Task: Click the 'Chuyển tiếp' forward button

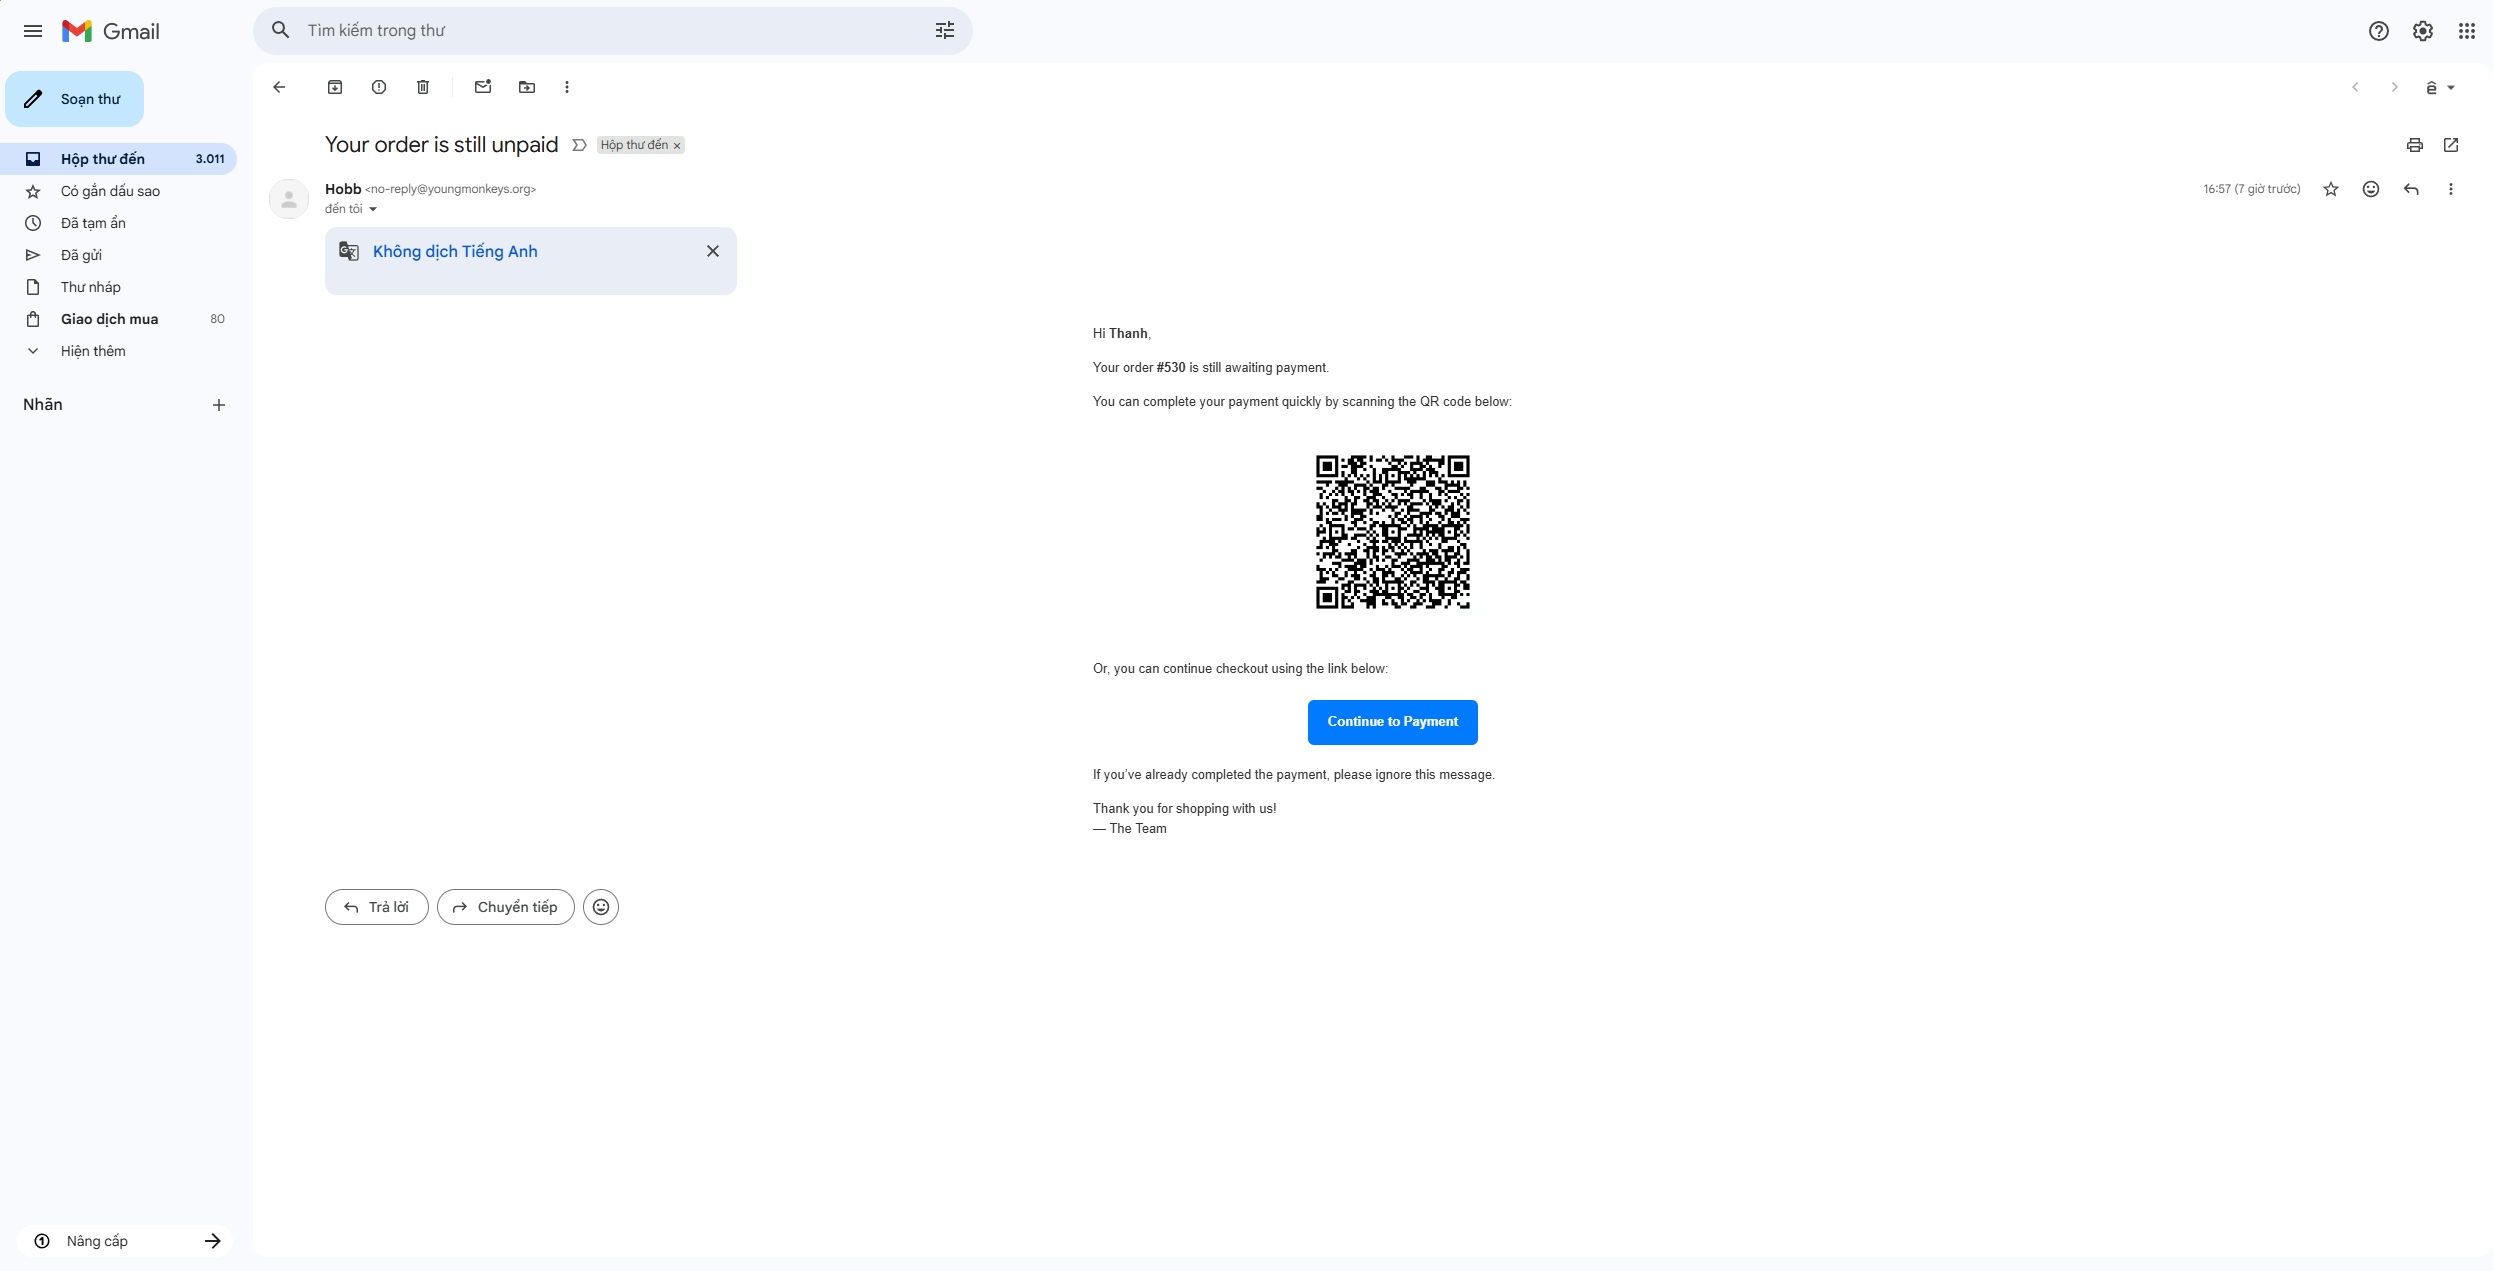Action: point(505,907)
